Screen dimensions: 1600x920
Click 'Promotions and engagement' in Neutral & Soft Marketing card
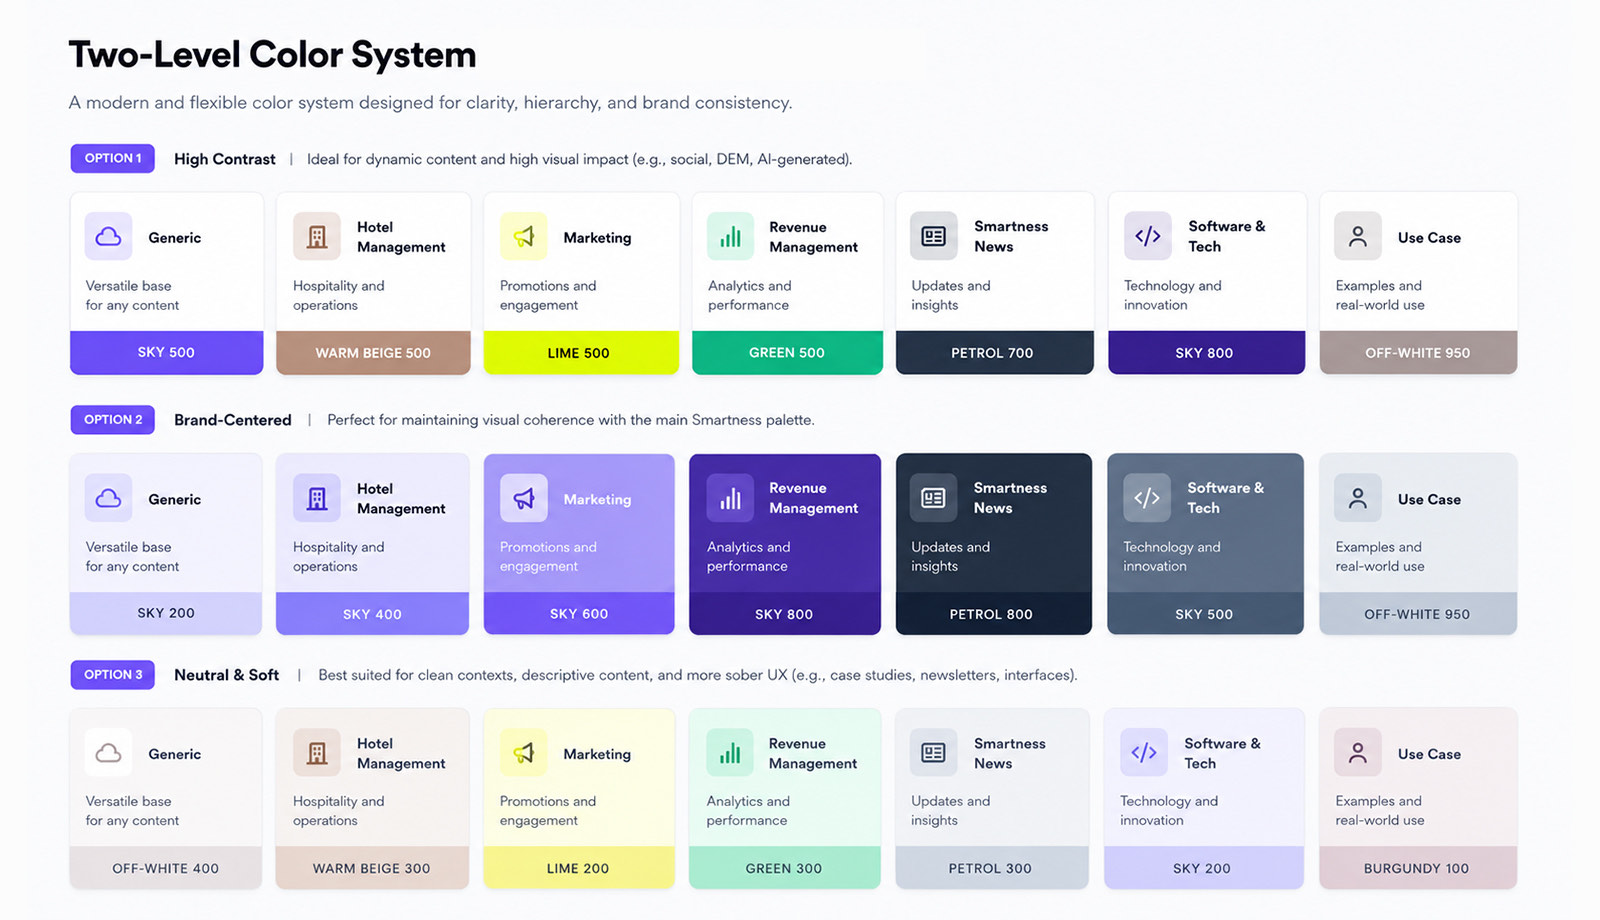point(548,810)
